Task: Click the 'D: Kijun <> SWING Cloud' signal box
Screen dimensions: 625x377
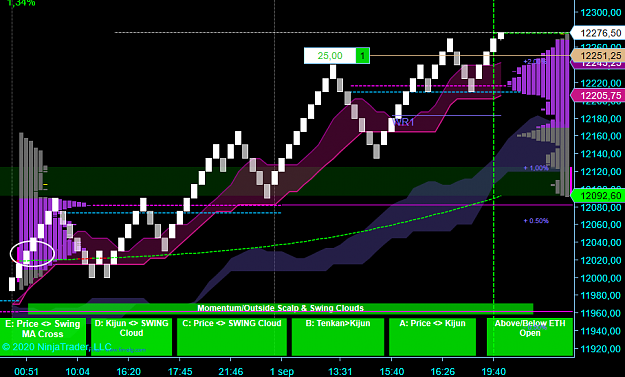Action: pyautogui.click(x=132, y=337)
